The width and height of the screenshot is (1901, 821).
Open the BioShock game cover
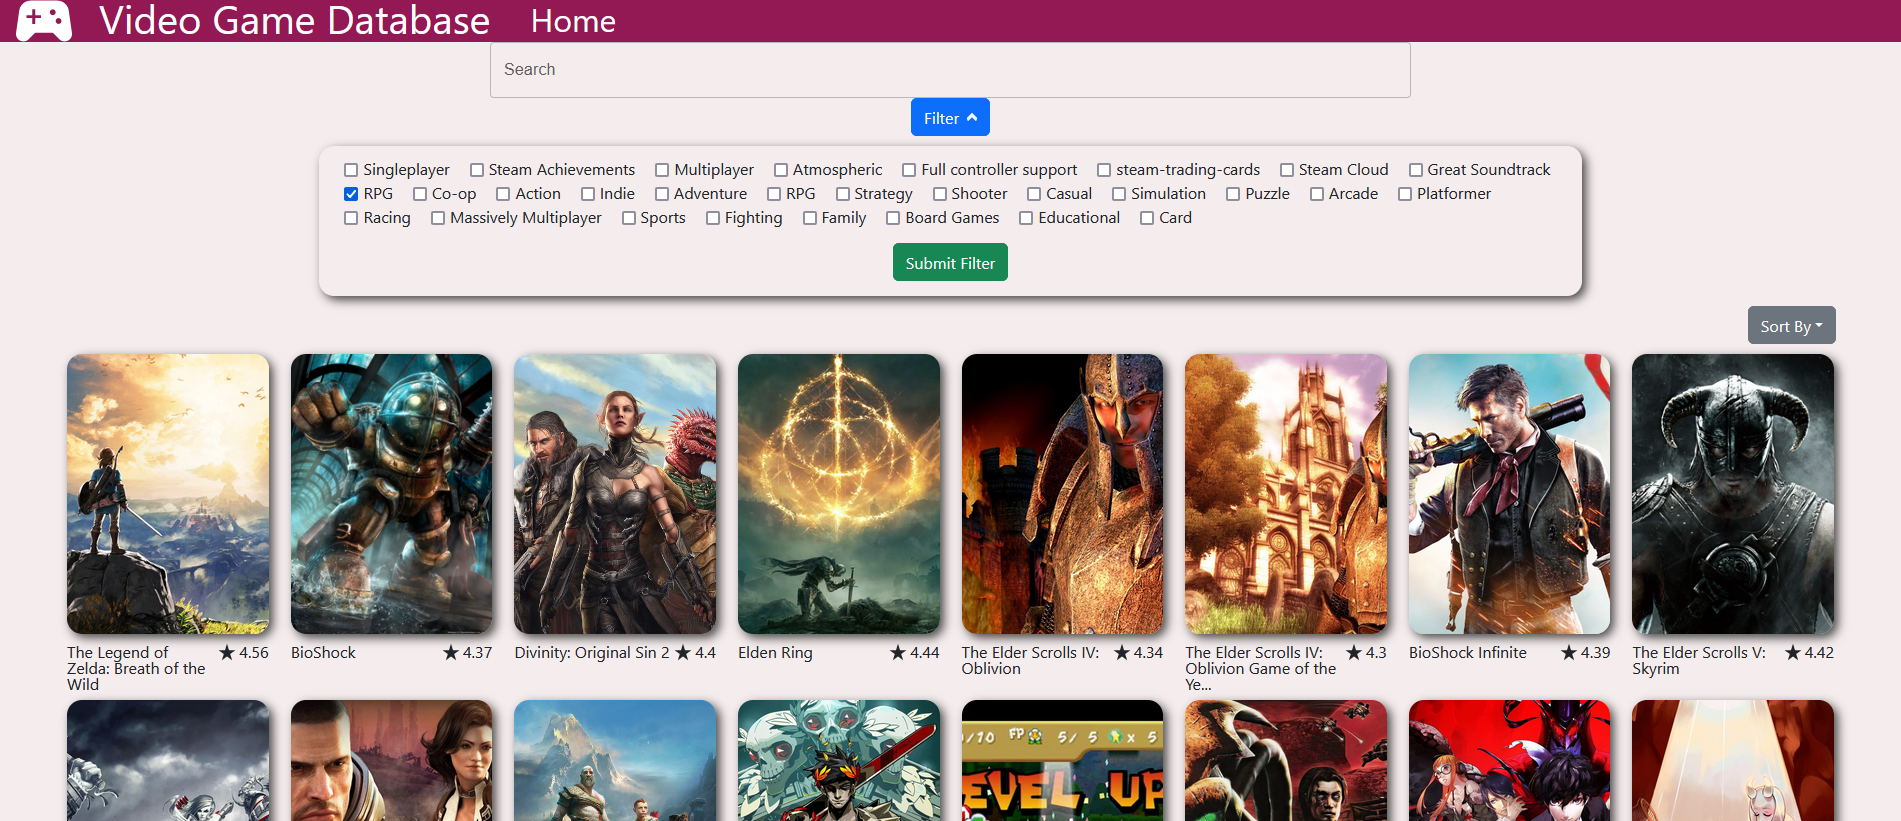[x=391, y=494]
